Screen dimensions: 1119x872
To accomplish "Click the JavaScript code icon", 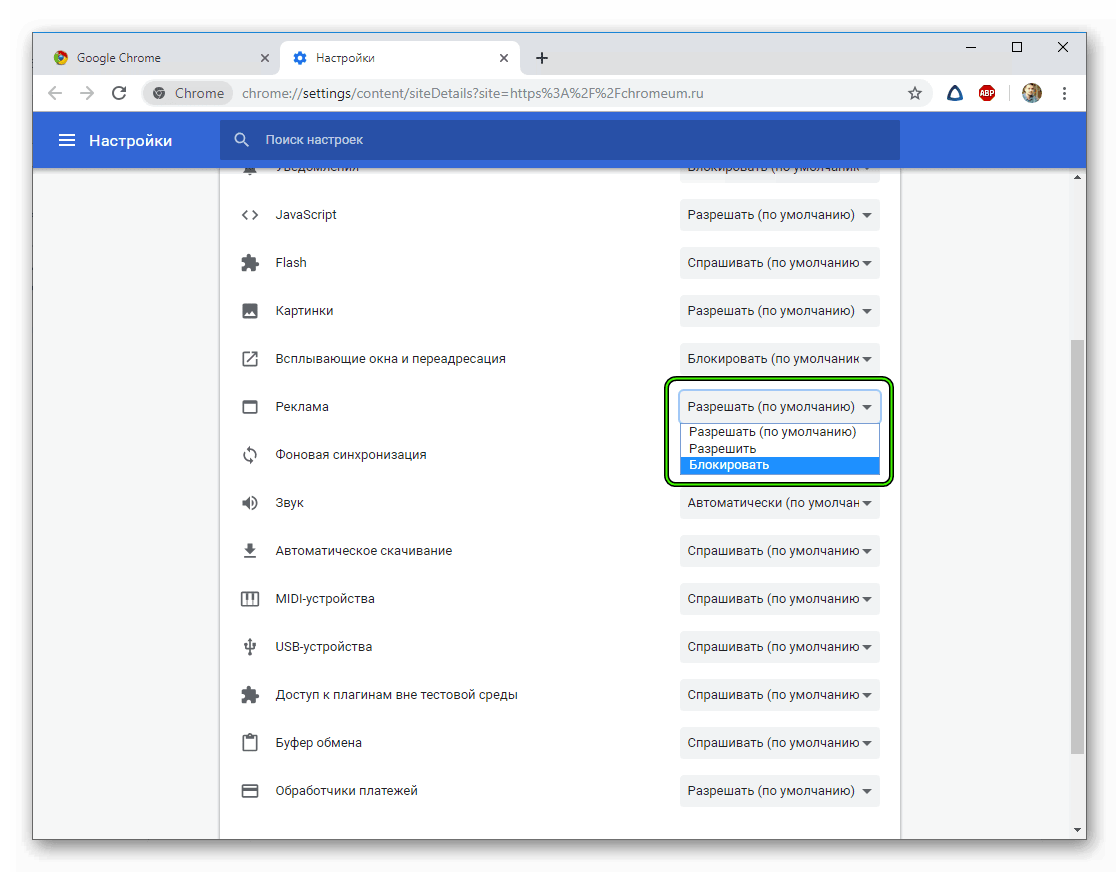I will (x=250, y=215).
